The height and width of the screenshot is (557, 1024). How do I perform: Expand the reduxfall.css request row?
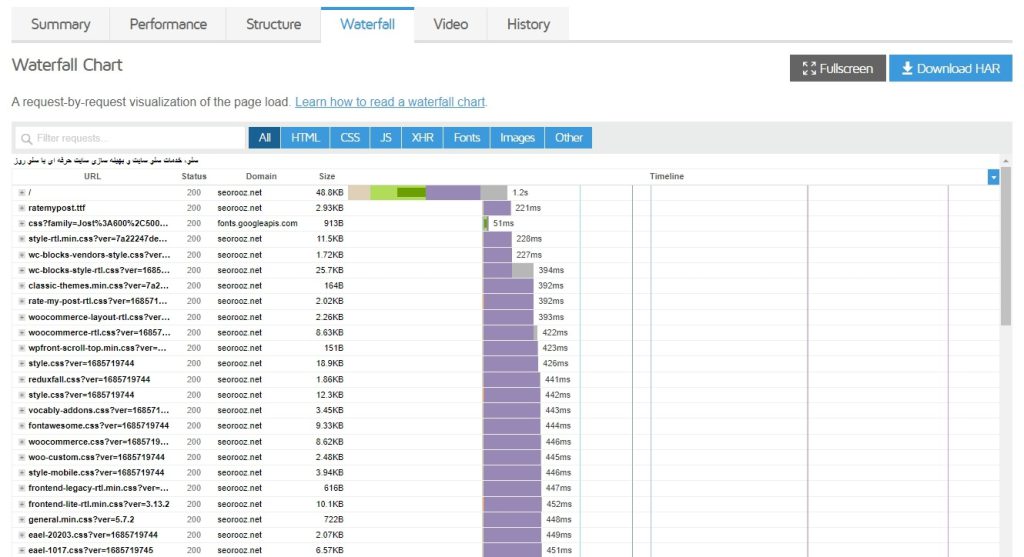pos(22,379)
